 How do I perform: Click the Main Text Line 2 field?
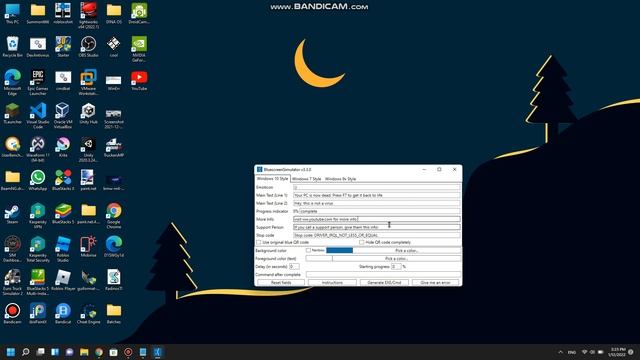point(377,203)
